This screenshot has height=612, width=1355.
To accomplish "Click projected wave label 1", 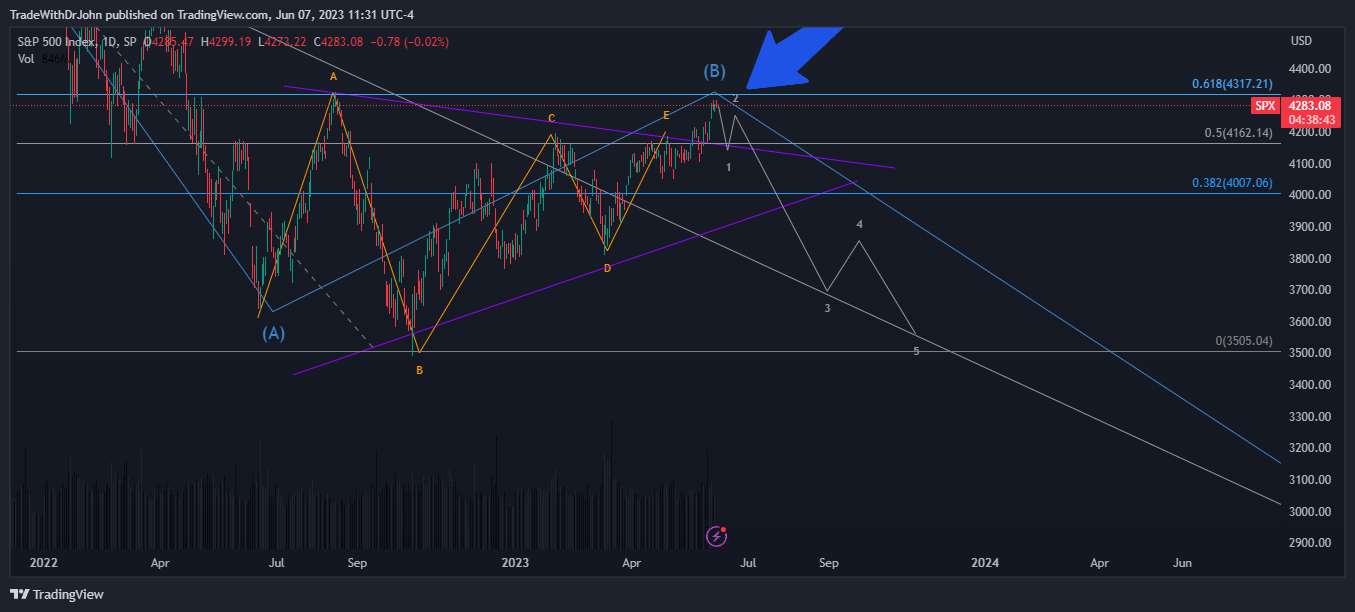I will (729, 167).
